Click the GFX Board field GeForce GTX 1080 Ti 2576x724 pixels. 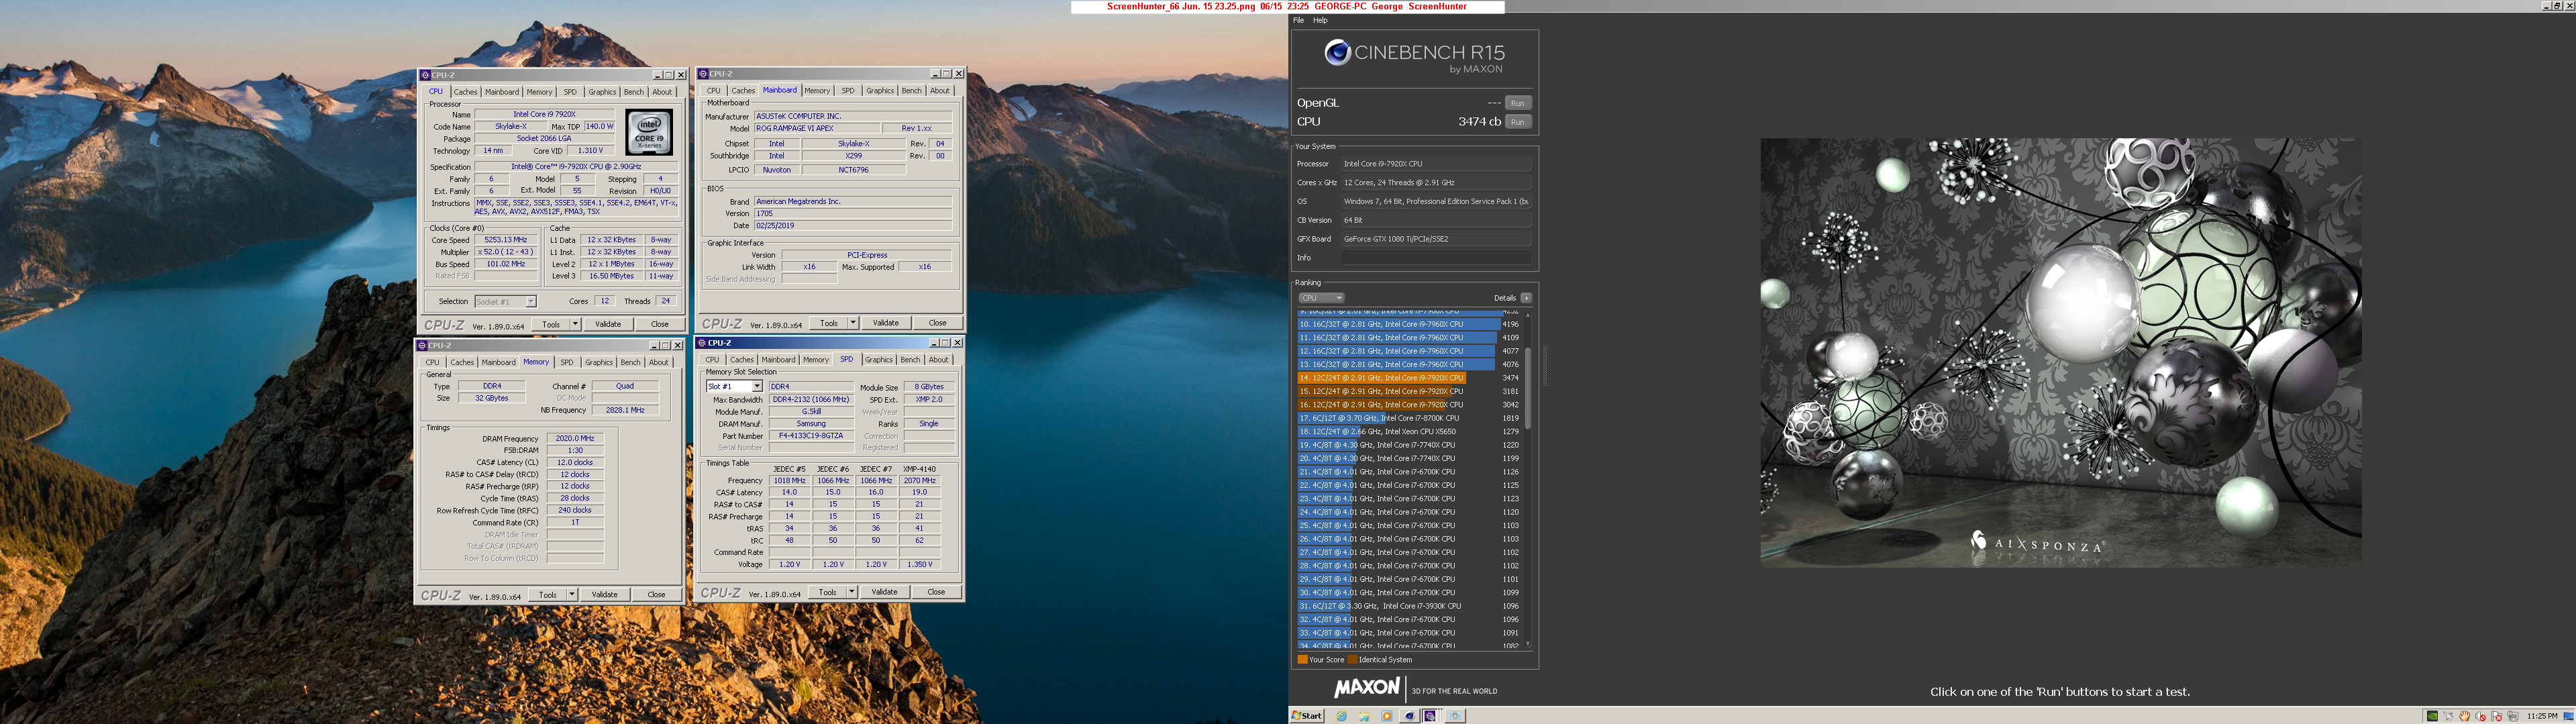point(1436,239)
